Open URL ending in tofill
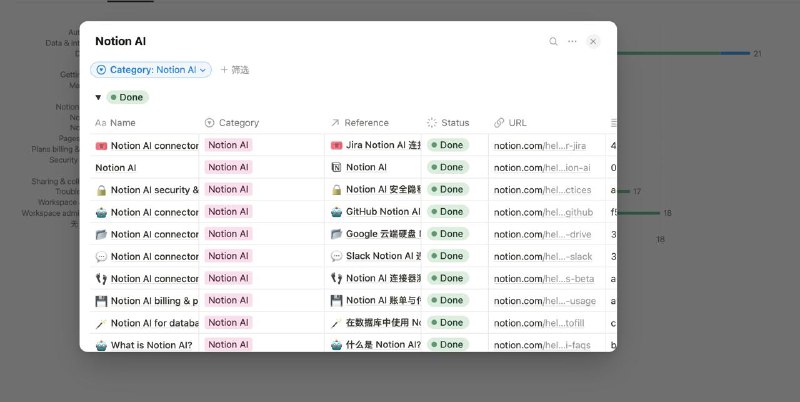The height and width of the screenshot is (402, 800). [539, 323]
